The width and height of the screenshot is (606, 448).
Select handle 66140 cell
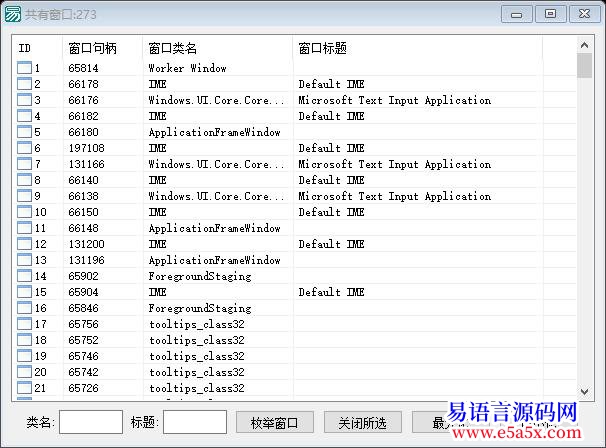(x=83, y=180)
